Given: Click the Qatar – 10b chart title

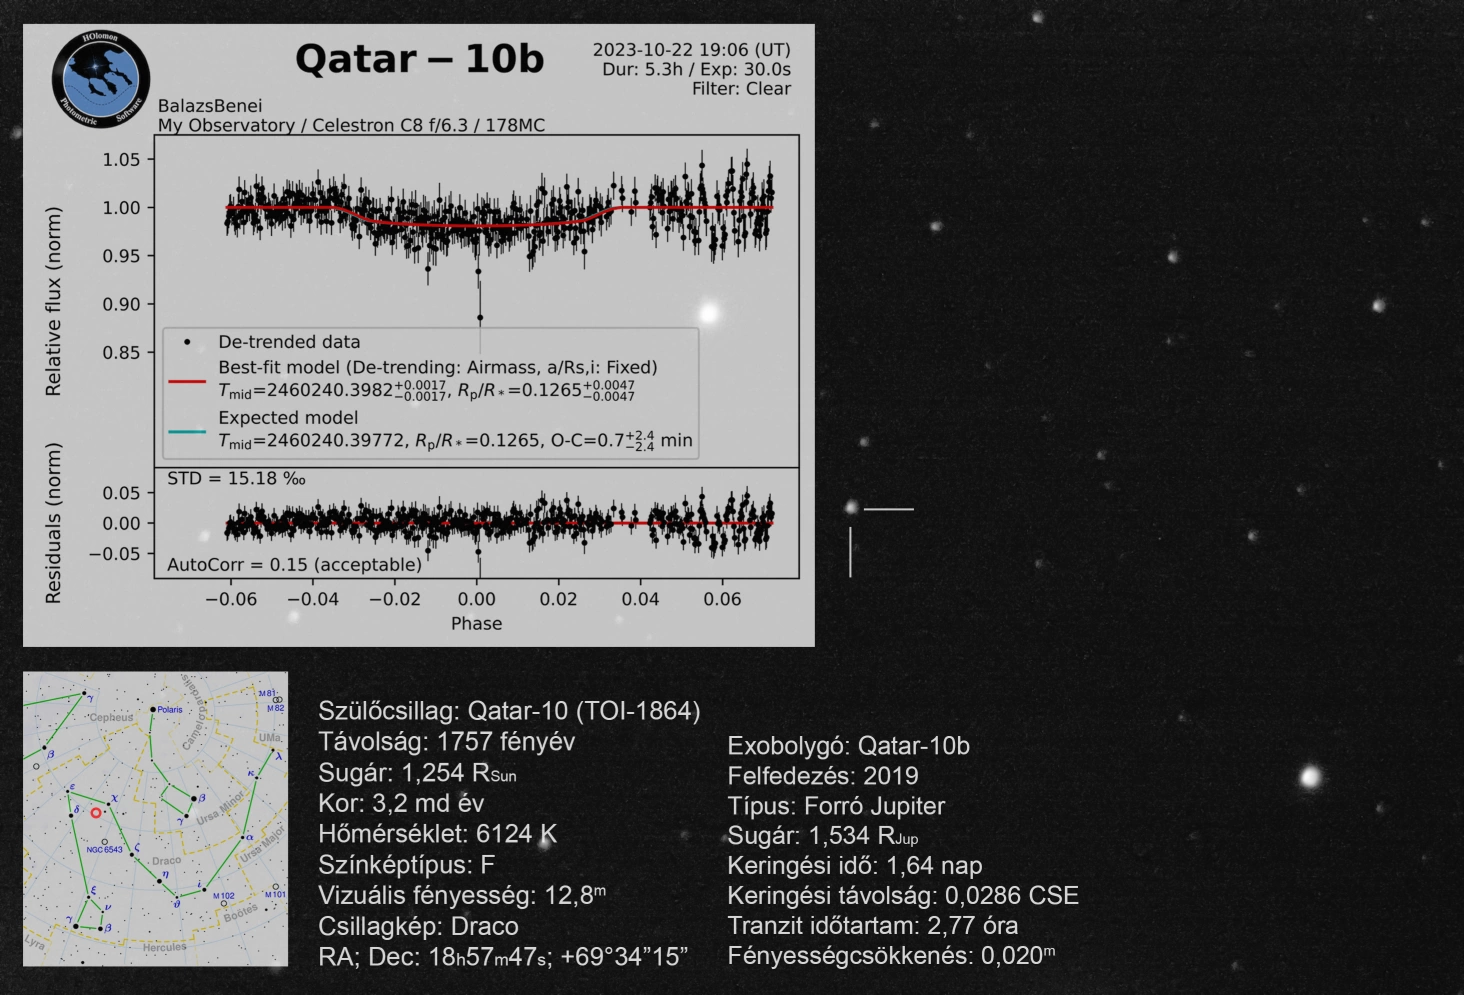Looking at the screenshot, I should (419, 60).
